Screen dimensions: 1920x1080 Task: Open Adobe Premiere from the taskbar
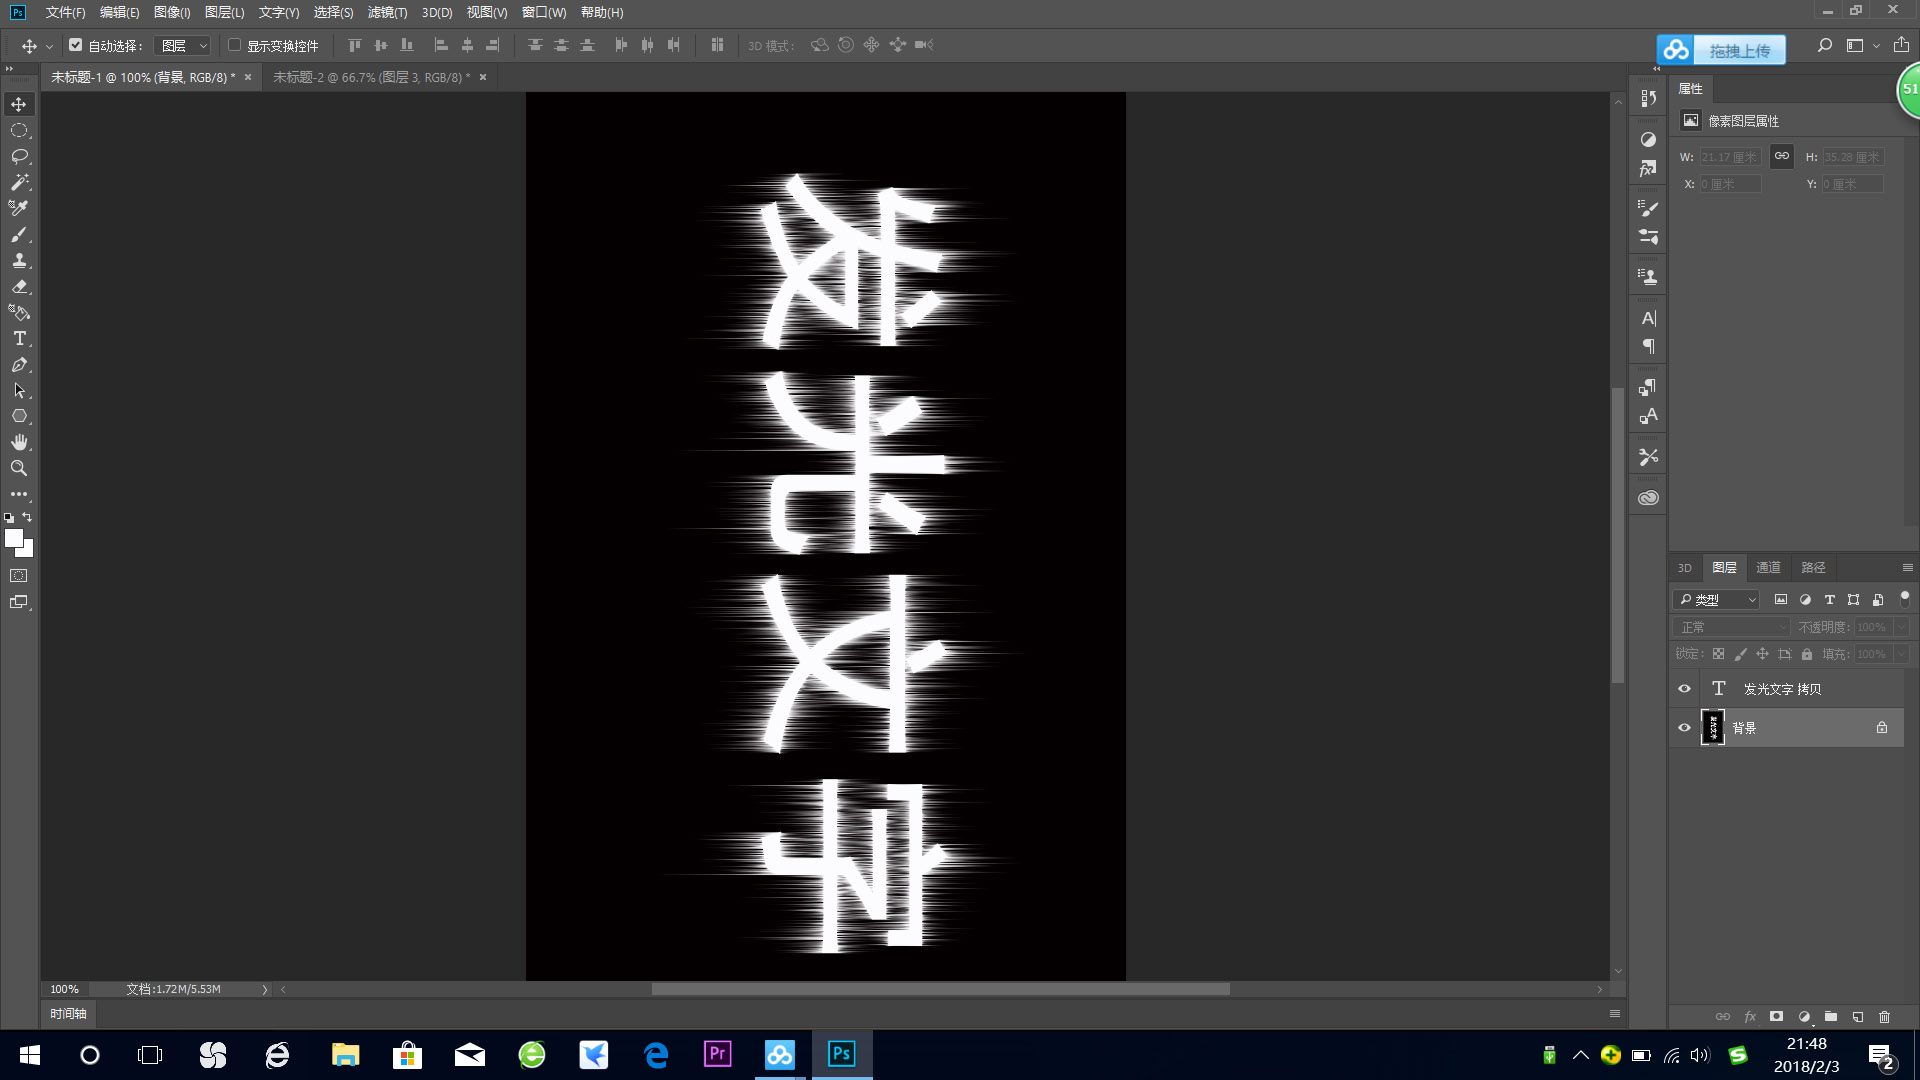point(717,1054)
